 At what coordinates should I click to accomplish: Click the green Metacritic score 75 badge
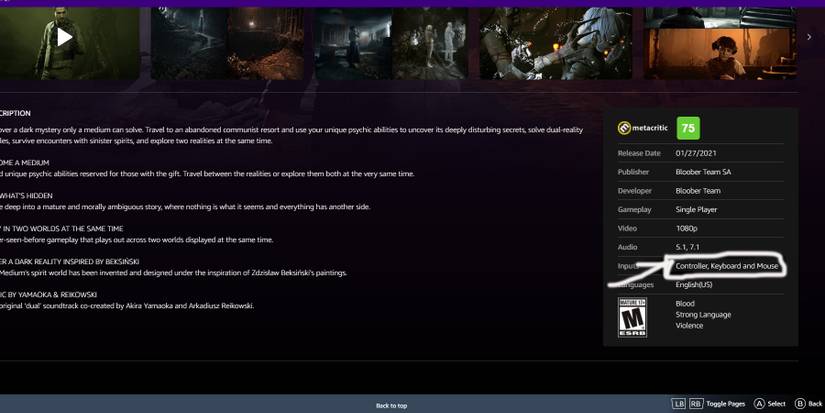pos(688,128)
